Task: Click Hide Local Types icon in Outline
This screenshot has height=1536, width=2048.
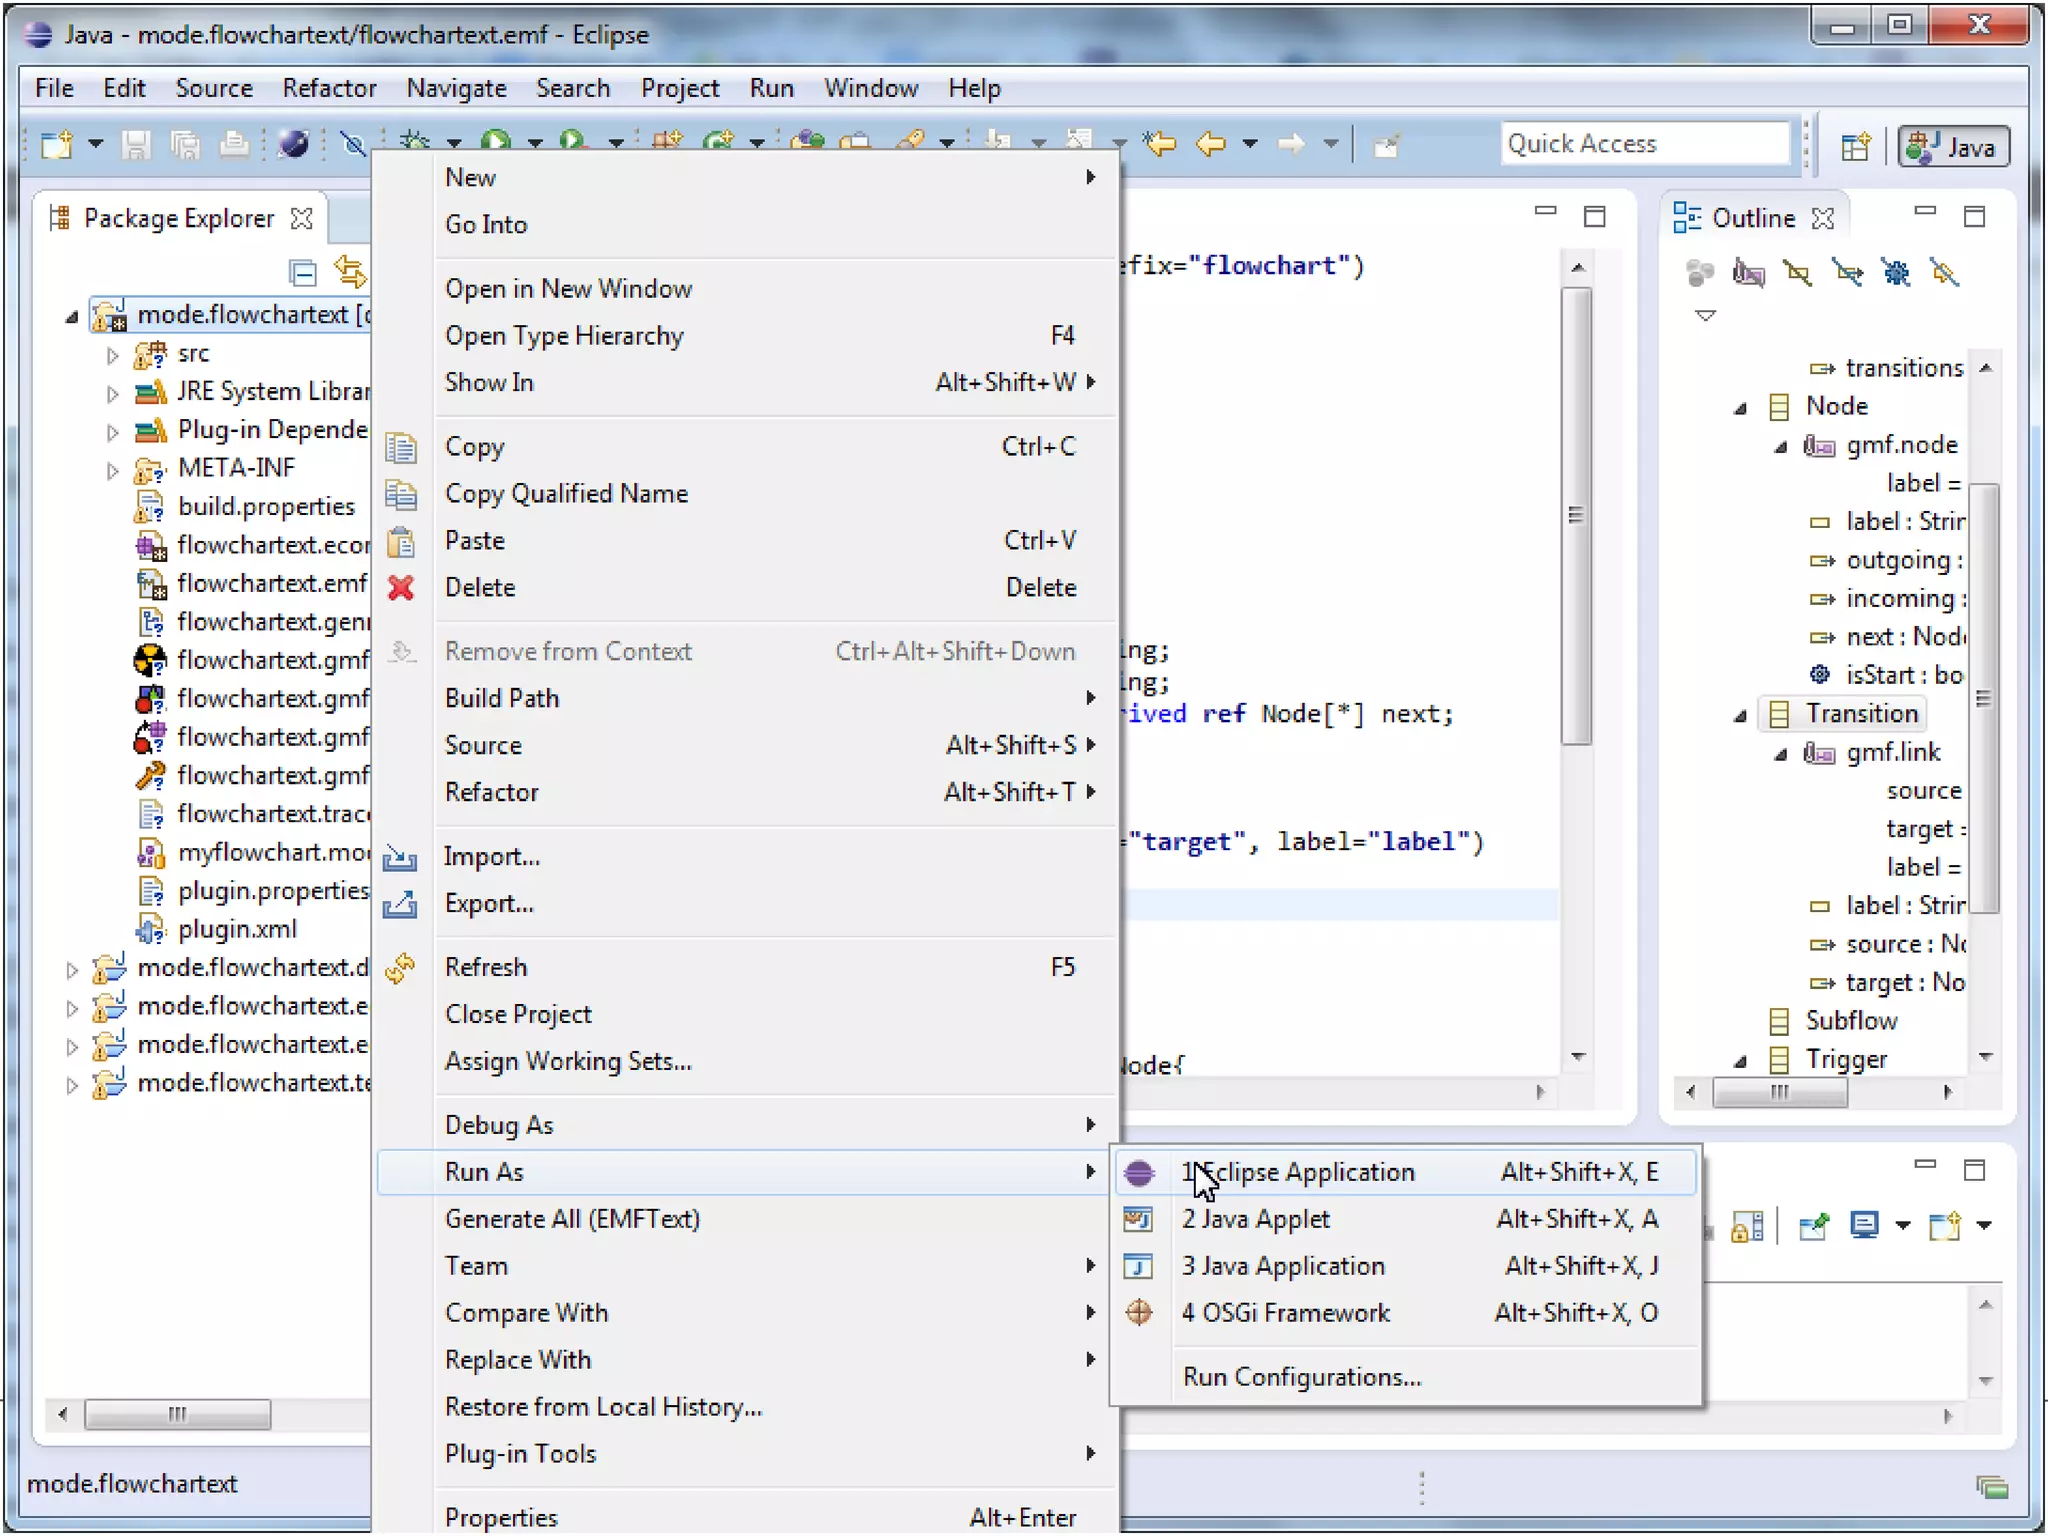Action: point(1944,272)
